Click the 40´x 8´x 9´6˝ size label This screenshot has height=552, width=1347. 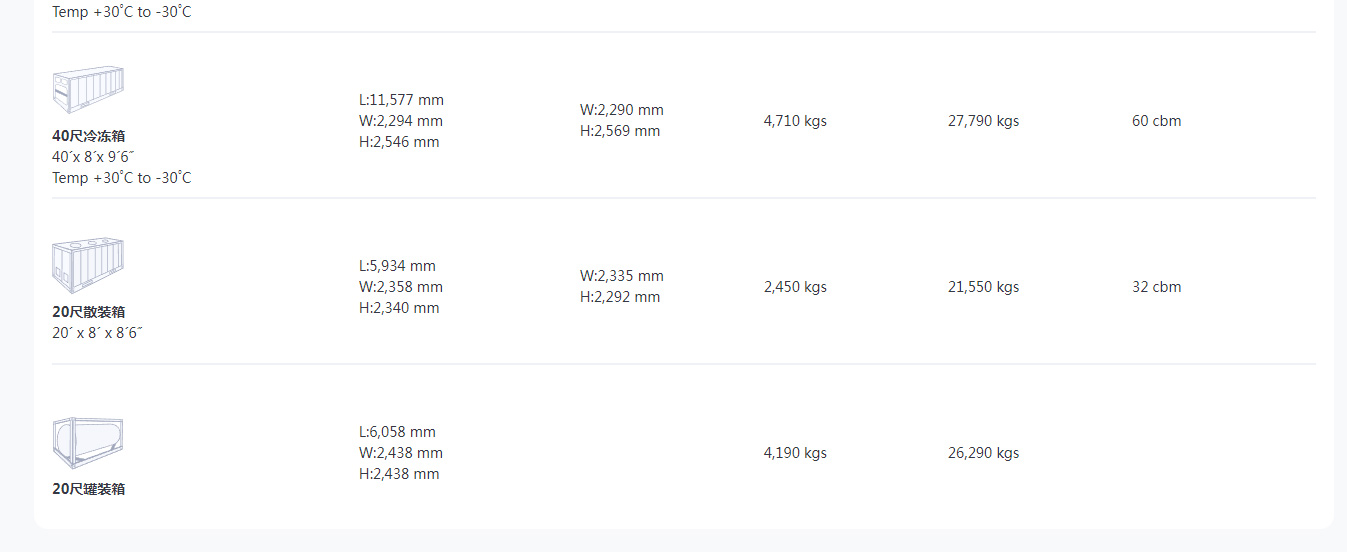[x=93, y=157]
